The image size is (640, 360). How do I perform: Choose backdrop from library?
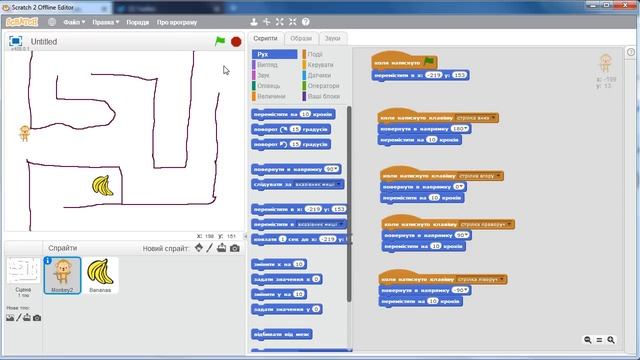coord(10,318)
